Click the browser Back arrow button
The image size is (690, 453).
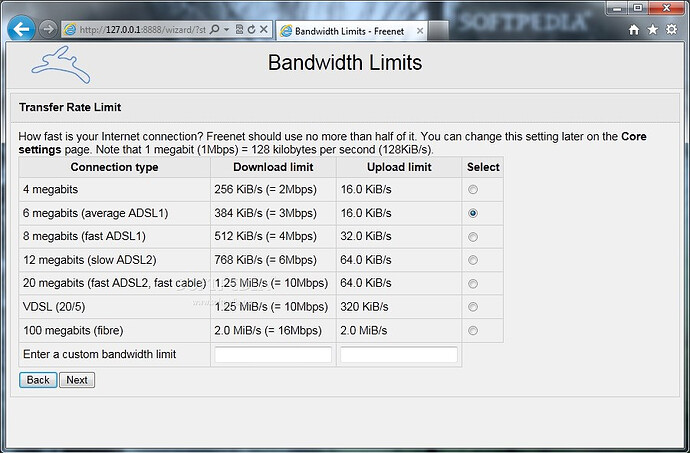tap(21, 30)
